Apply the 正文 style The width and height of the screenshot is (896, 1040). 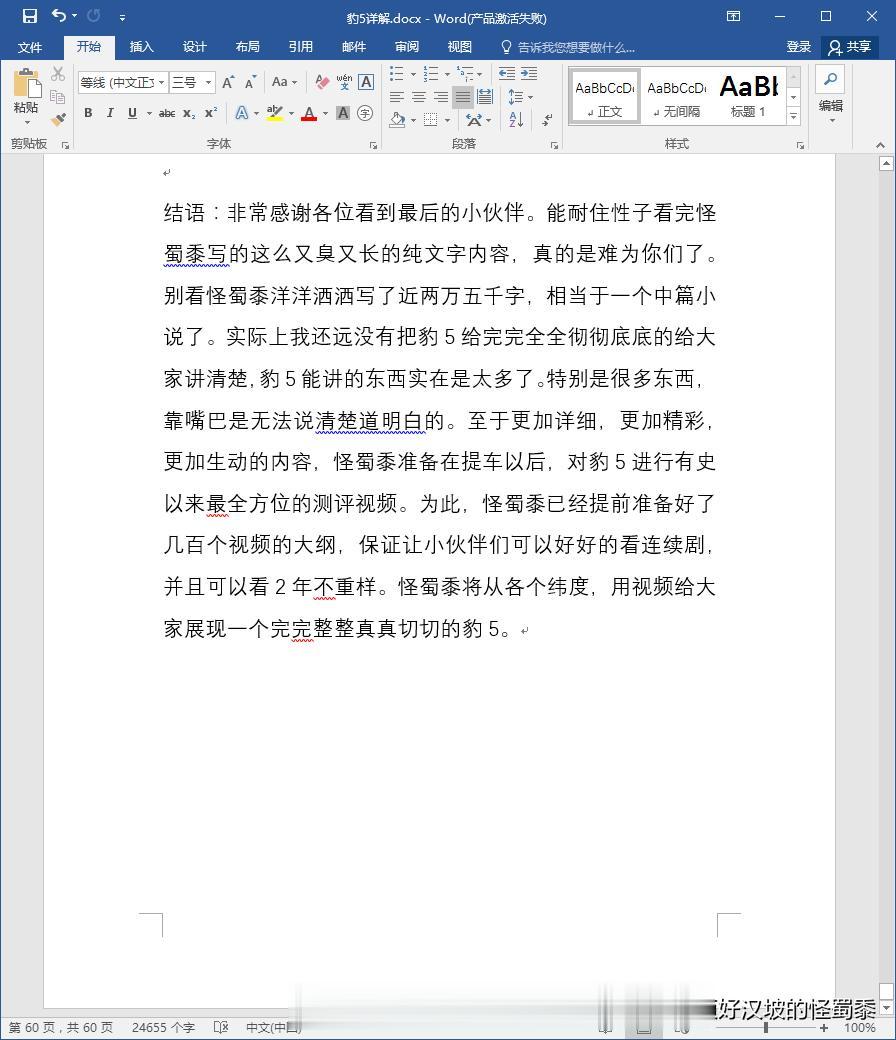point(604,96)
